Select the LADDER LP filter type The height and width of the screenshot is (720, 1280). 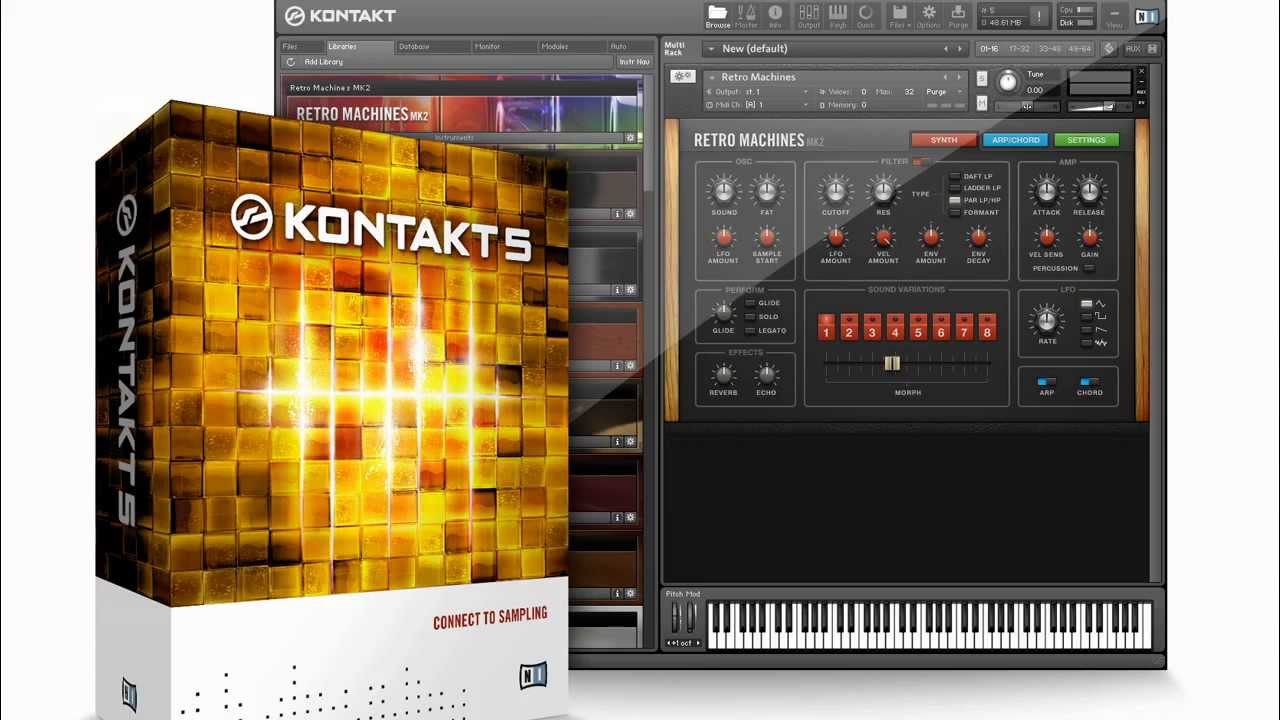(955, 188)
